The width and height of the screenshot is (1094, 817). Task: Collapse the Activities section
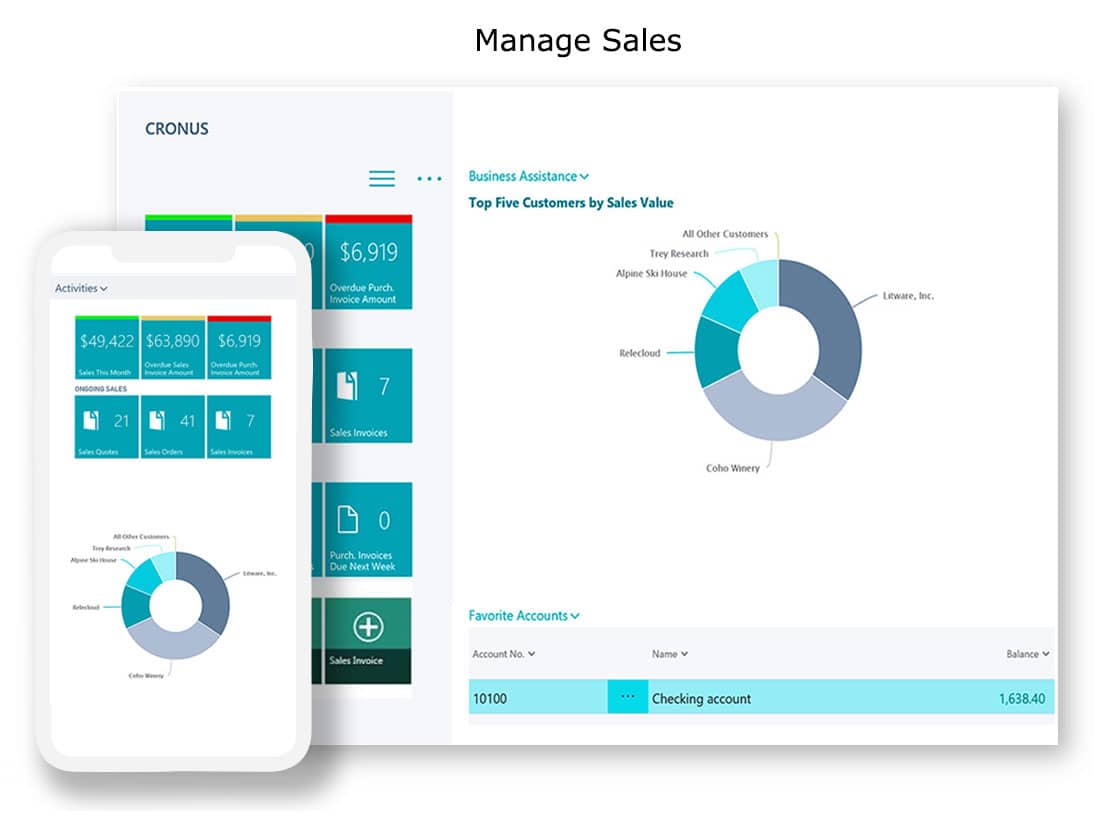pyautogui.click(x=80, y=288)
